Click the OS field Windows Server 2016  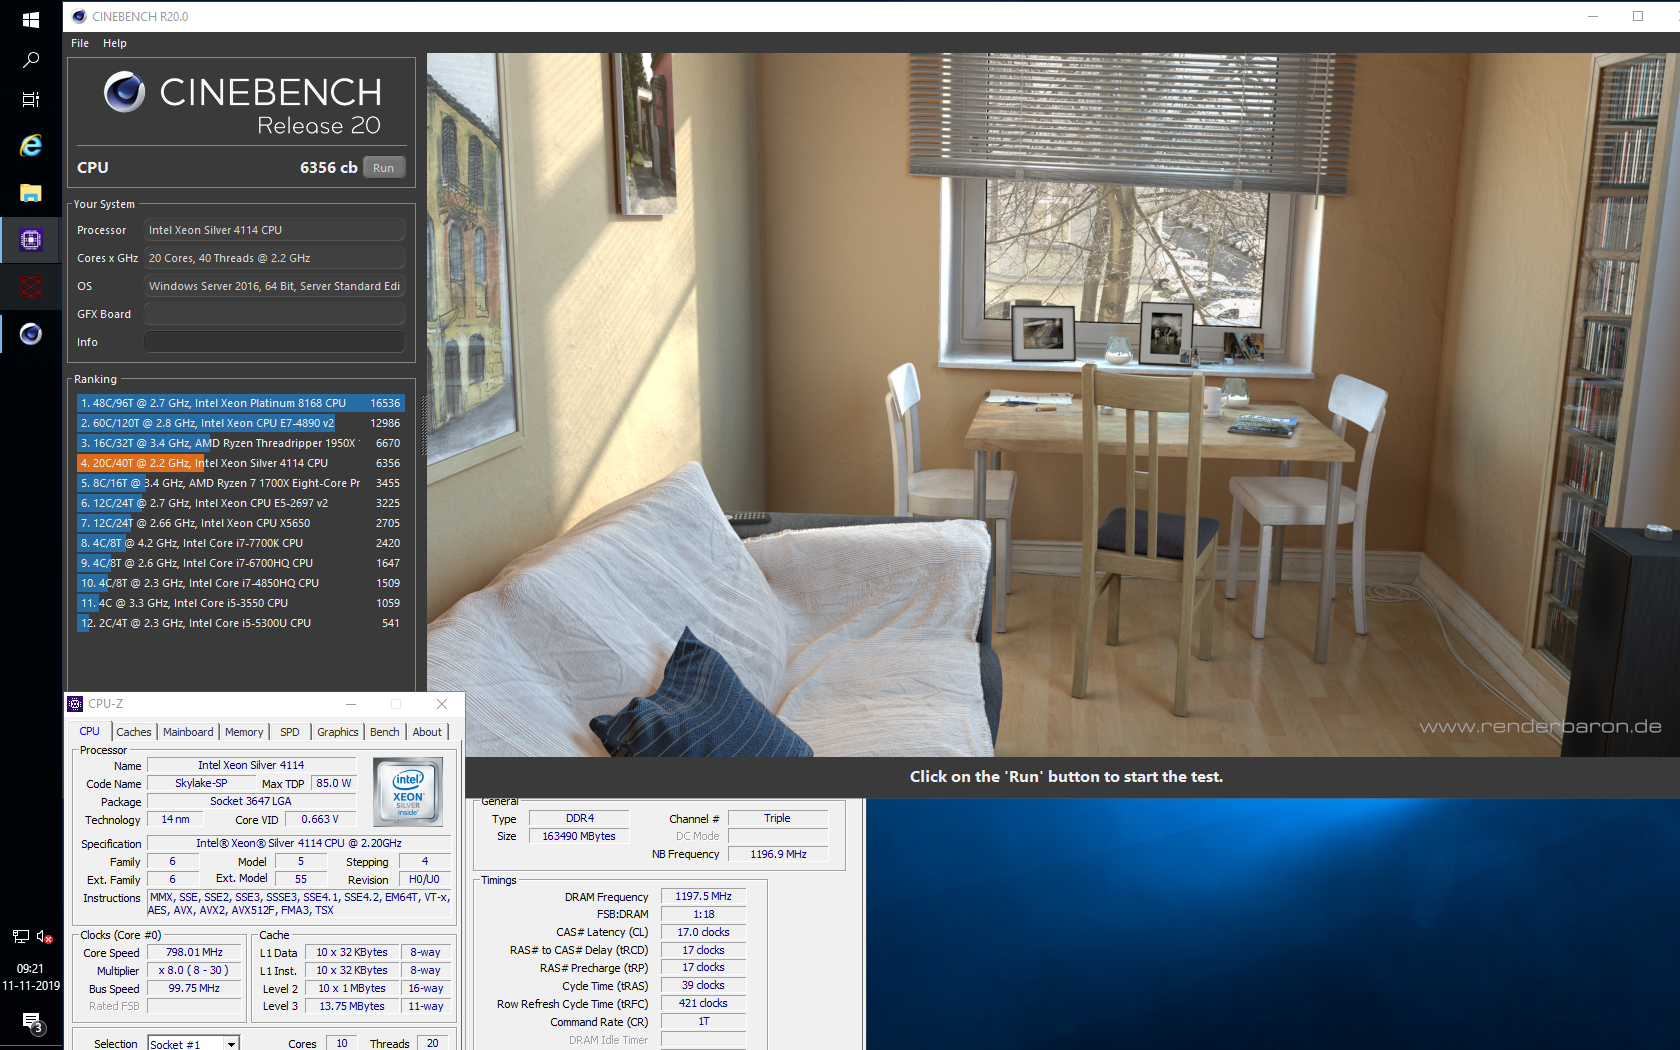click(274, 286)
